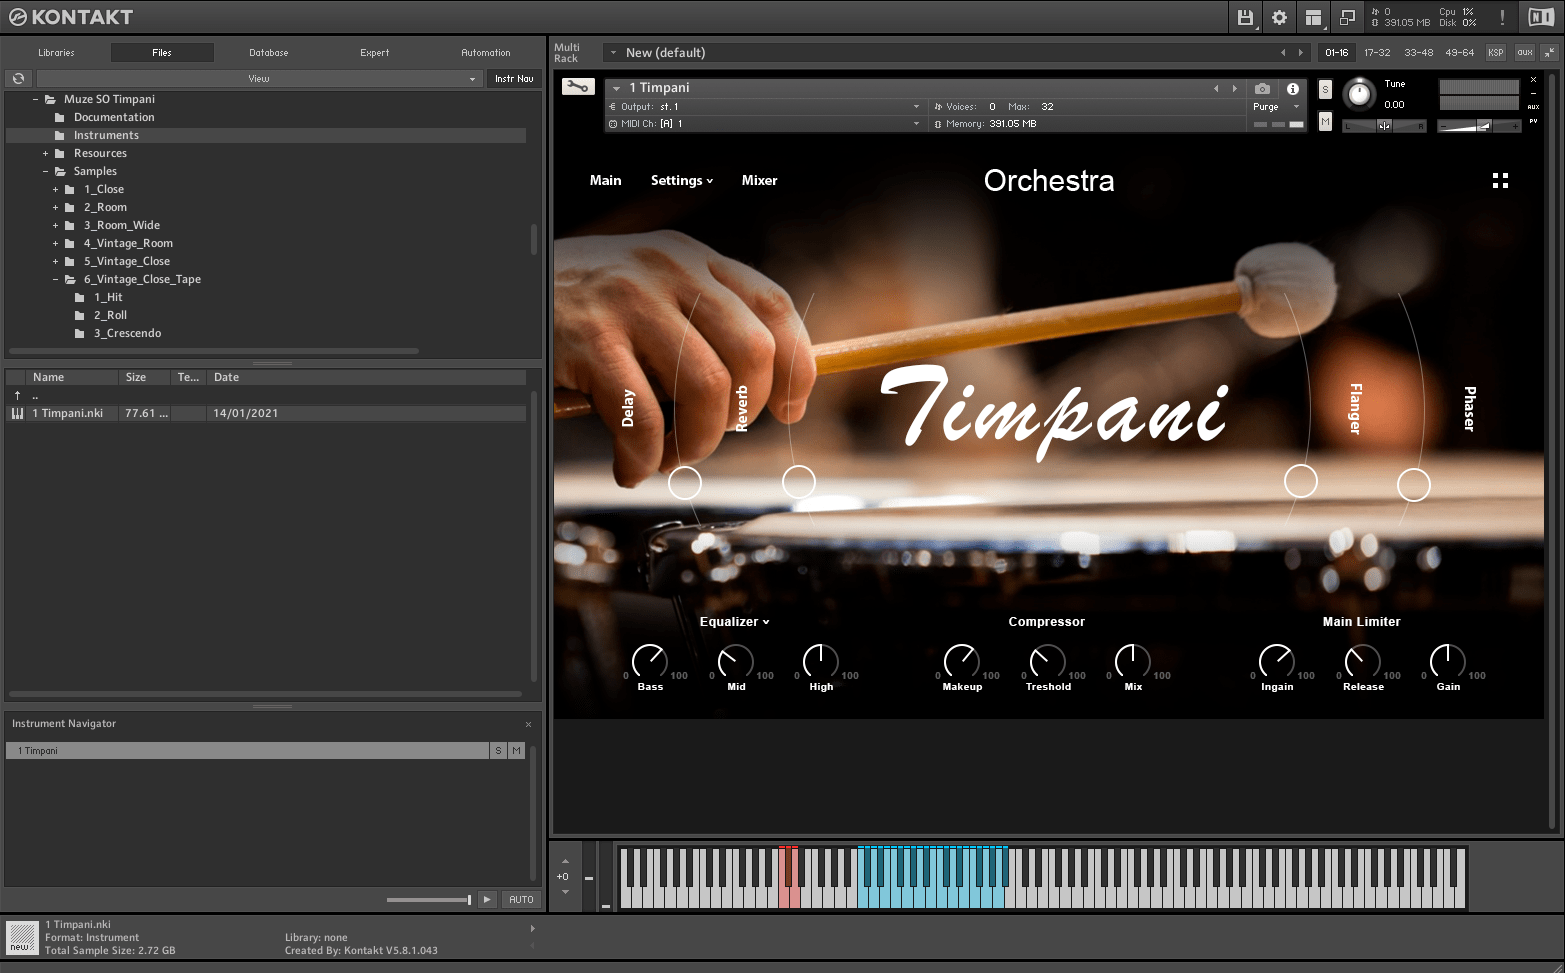Click keyboard octave up arrow
The image size is (1565, 973).
tap(565, 861)
